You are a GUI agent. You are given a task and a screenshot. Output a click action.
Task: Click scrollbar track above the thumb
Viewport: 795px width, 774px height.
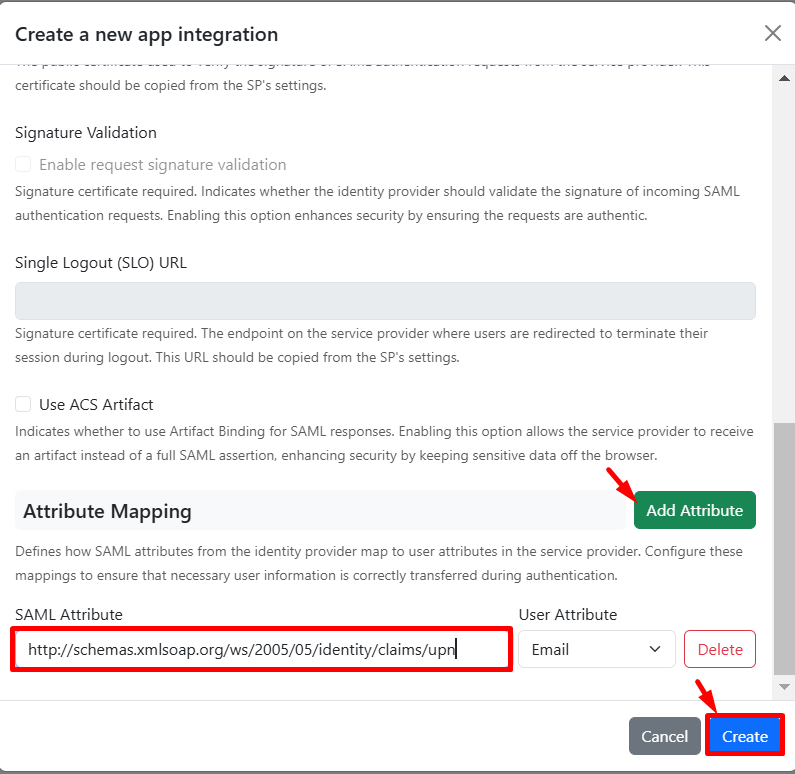click(x=784, y=250)
